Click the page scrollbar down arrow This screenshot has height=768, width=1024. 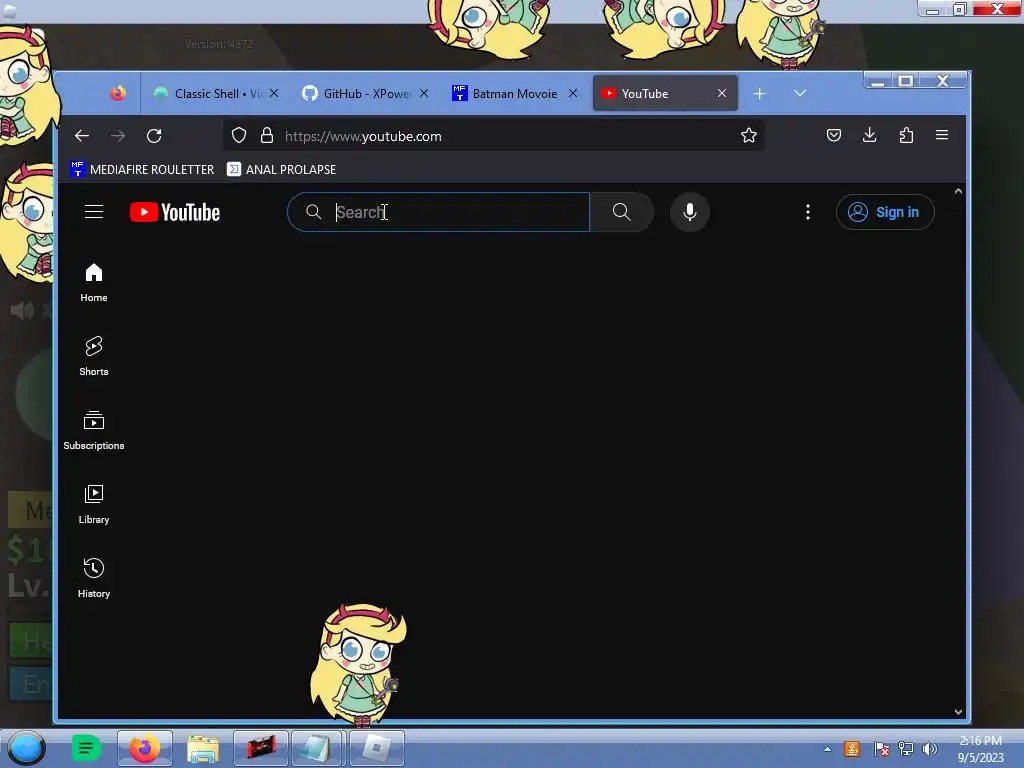pos(958,712)
